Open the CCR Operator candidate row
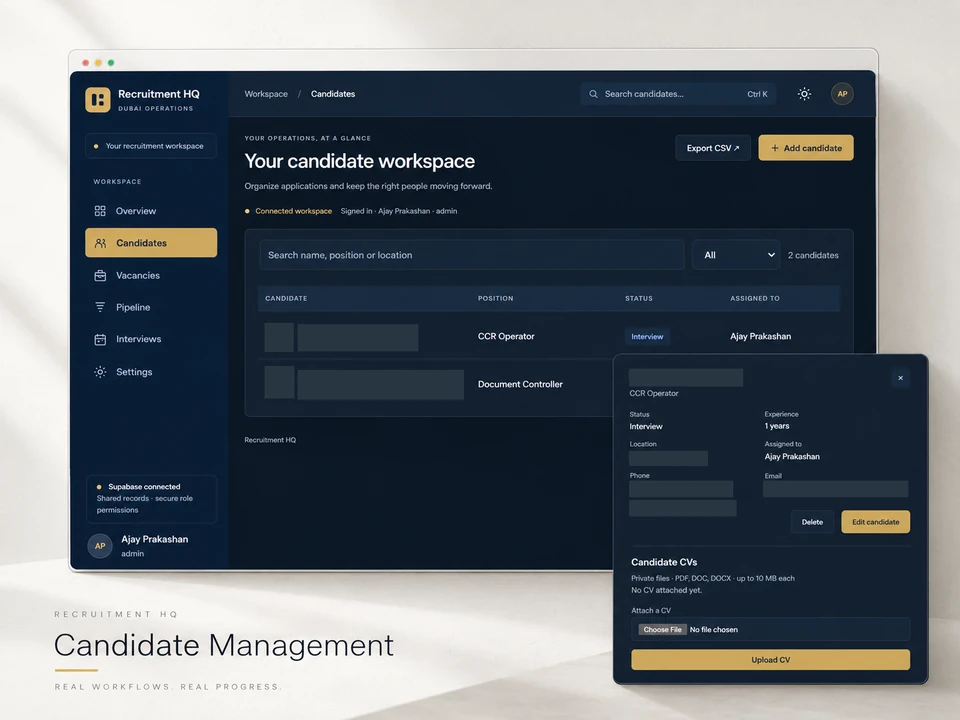 (549, 336)
